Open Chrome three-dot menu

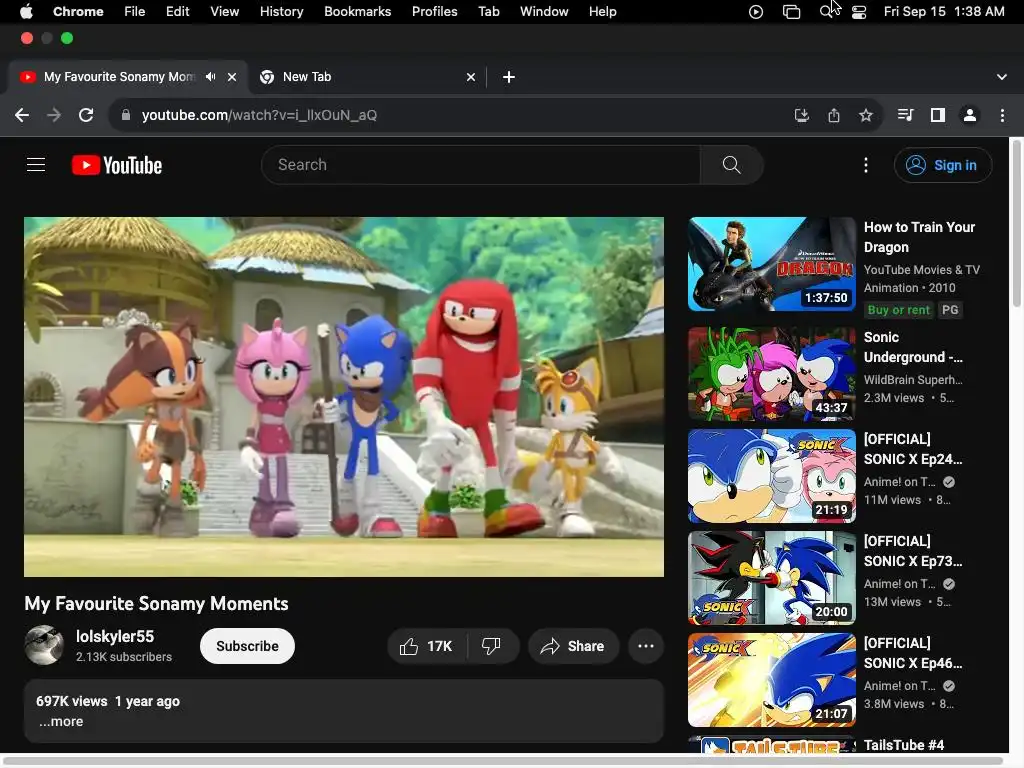(1002, 115)
